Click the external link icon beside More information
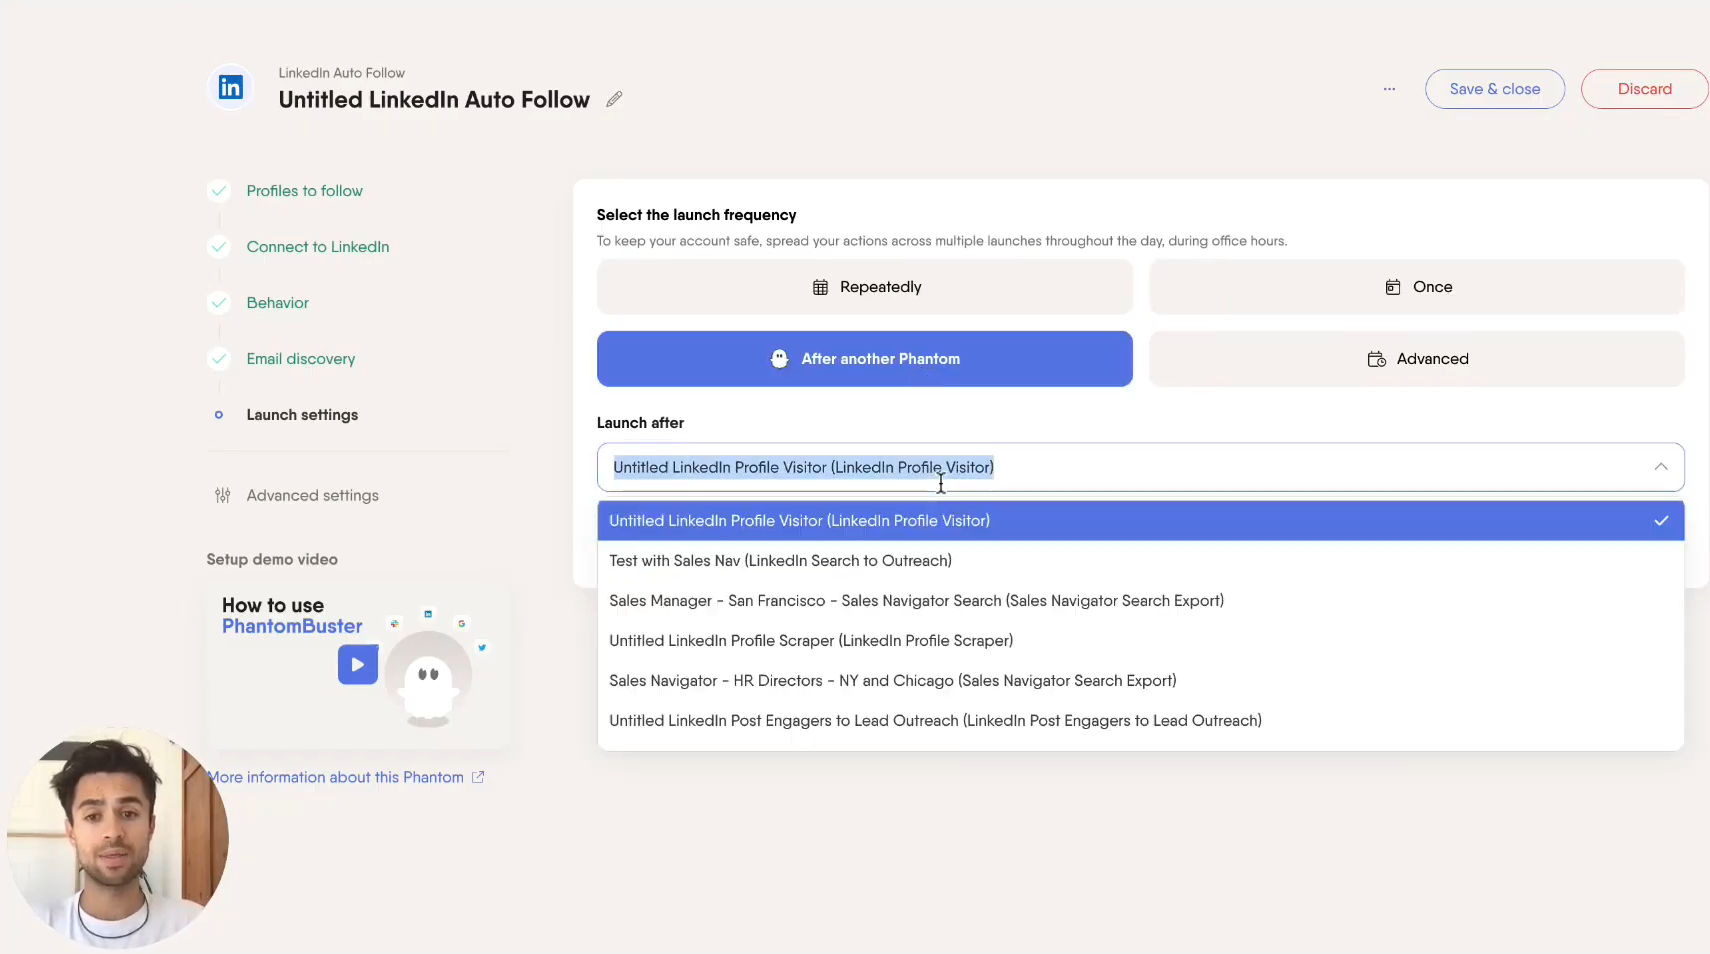1710x954 pixels. click(478, 777)
